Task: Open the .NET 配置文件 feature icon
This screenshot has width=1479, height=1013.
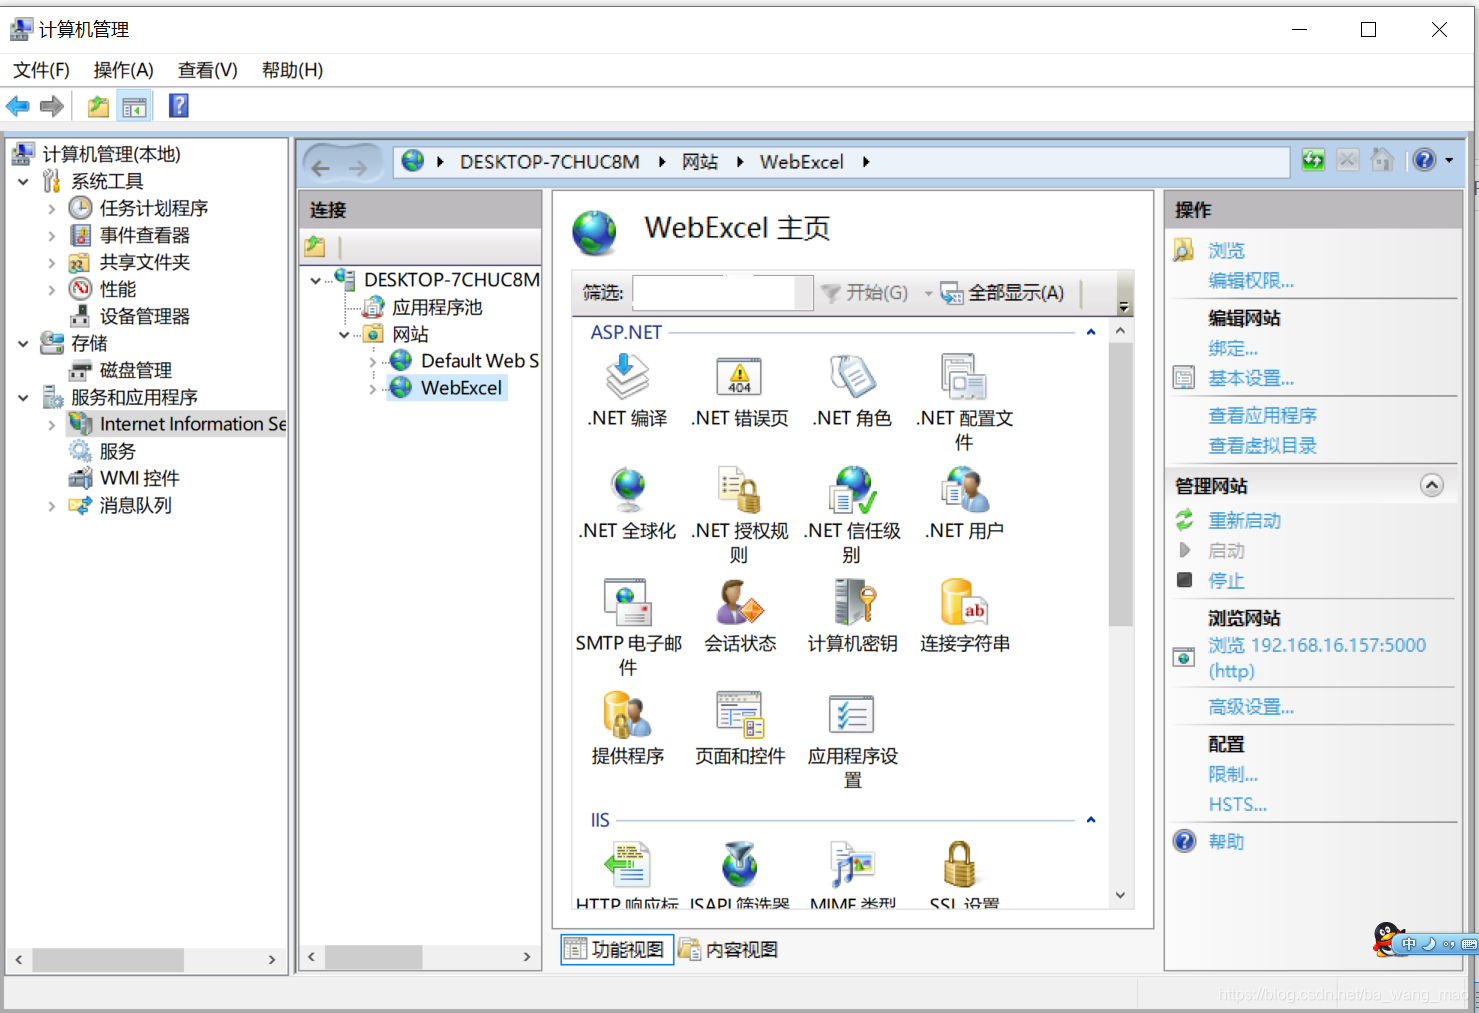Action: pyautogui.click(x=964, y=378)
